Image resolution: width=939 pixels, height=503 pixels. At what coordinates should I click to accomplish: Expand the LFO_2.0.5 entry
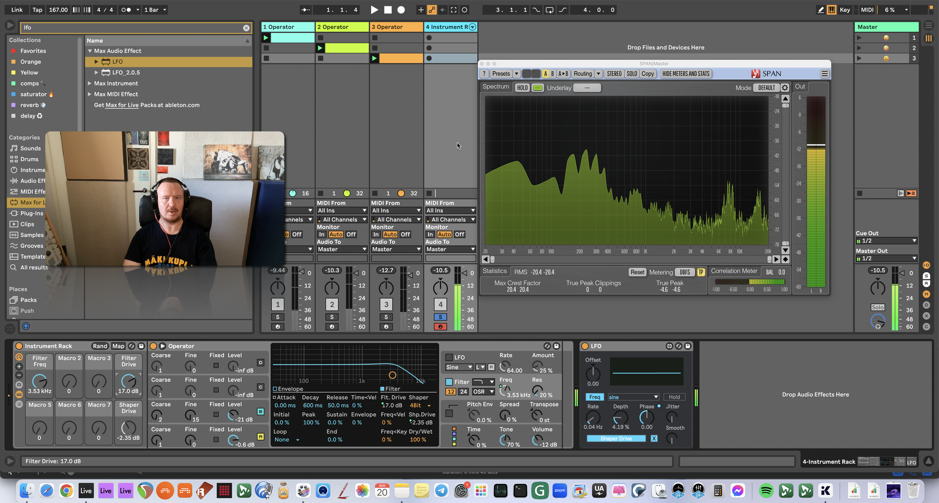click(96, 72)
